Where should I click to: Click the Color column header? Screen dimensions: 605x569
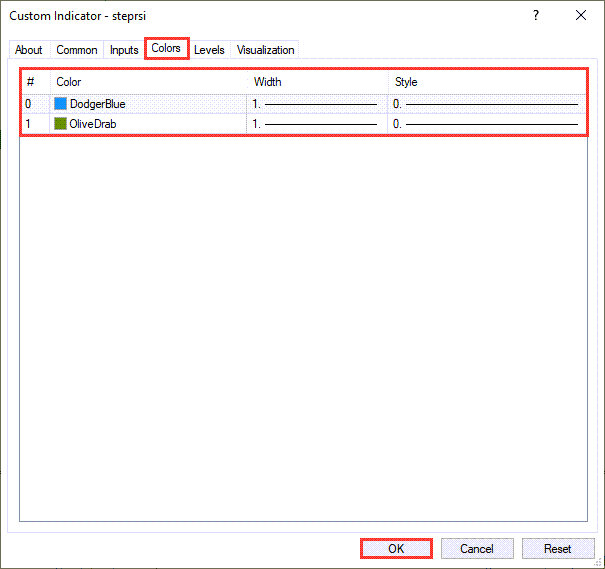pos(149,82)
